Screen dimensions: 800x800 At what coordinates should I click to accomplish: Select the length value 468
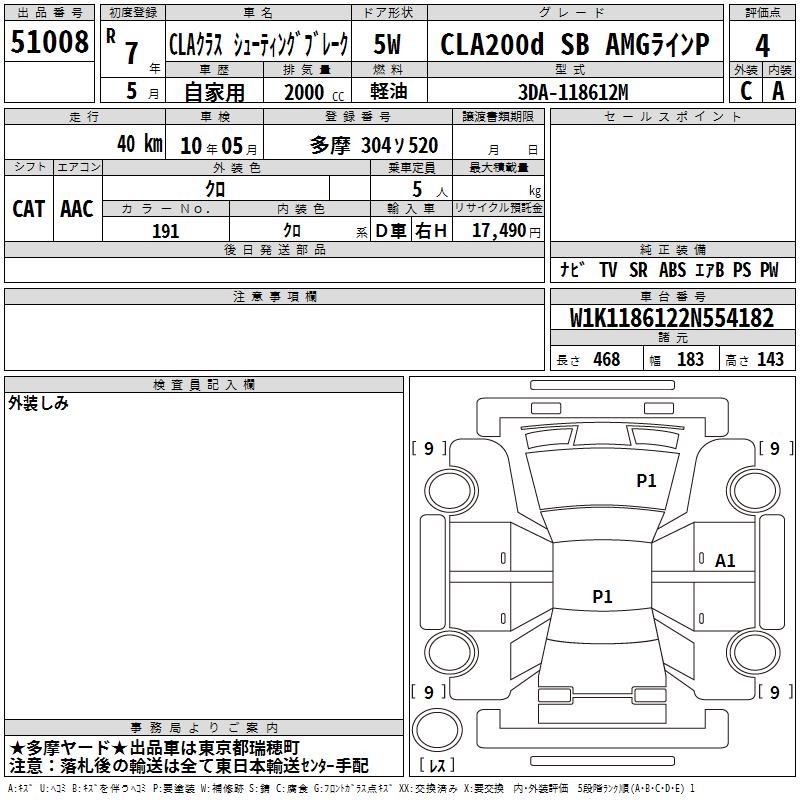607,360
